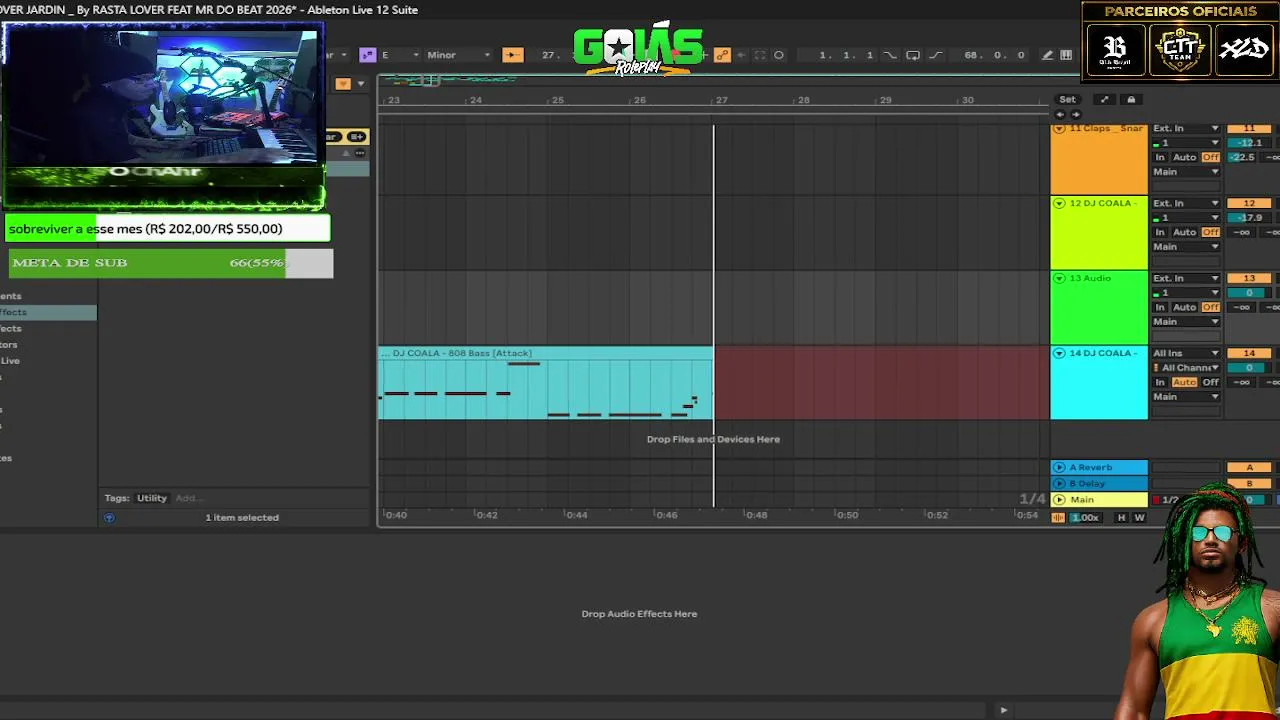Set track 11 monitor to In
Image resolution: width=1280 pixels, height=720 pixels.
pyautogui.click(x=1160, y=157)
